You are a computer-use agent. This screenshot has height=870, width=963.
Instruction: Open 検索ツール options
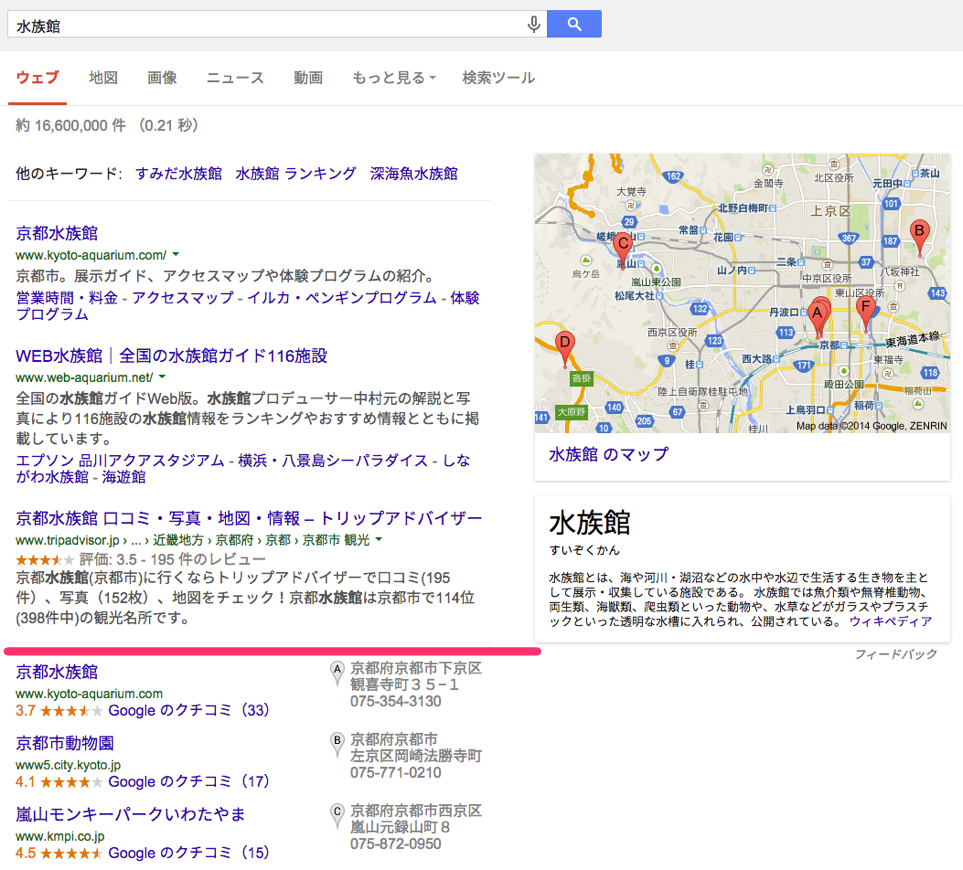click(499, 78)
